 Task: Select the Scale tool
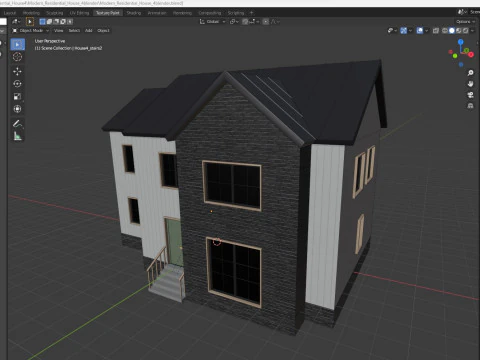17,96
